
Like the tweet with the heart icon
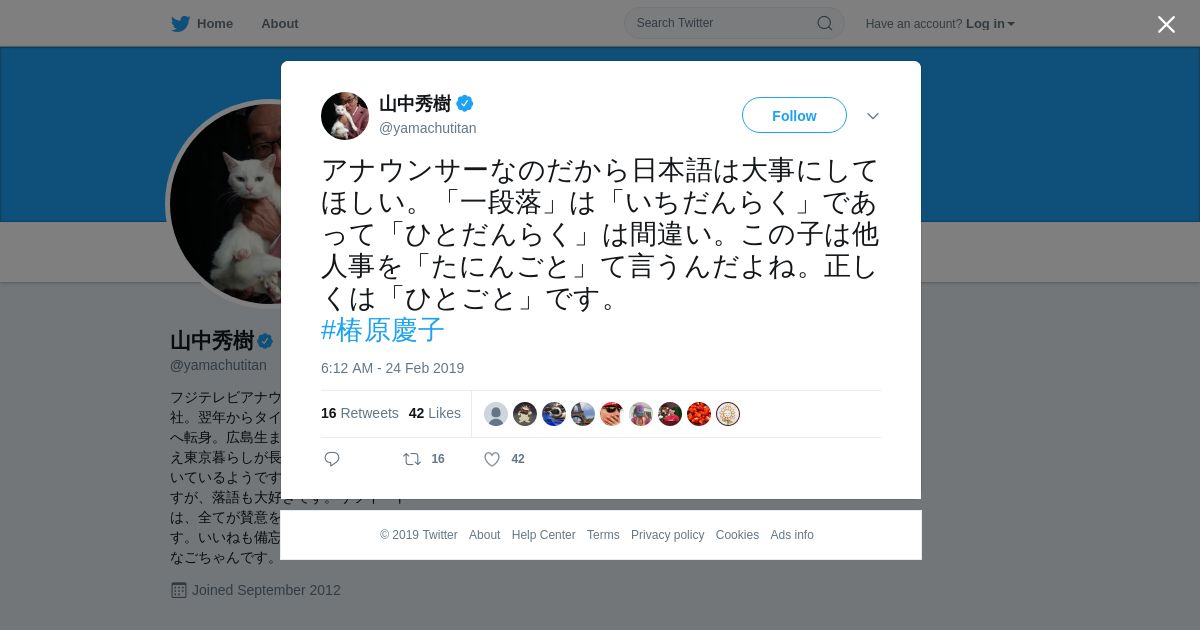492,459
